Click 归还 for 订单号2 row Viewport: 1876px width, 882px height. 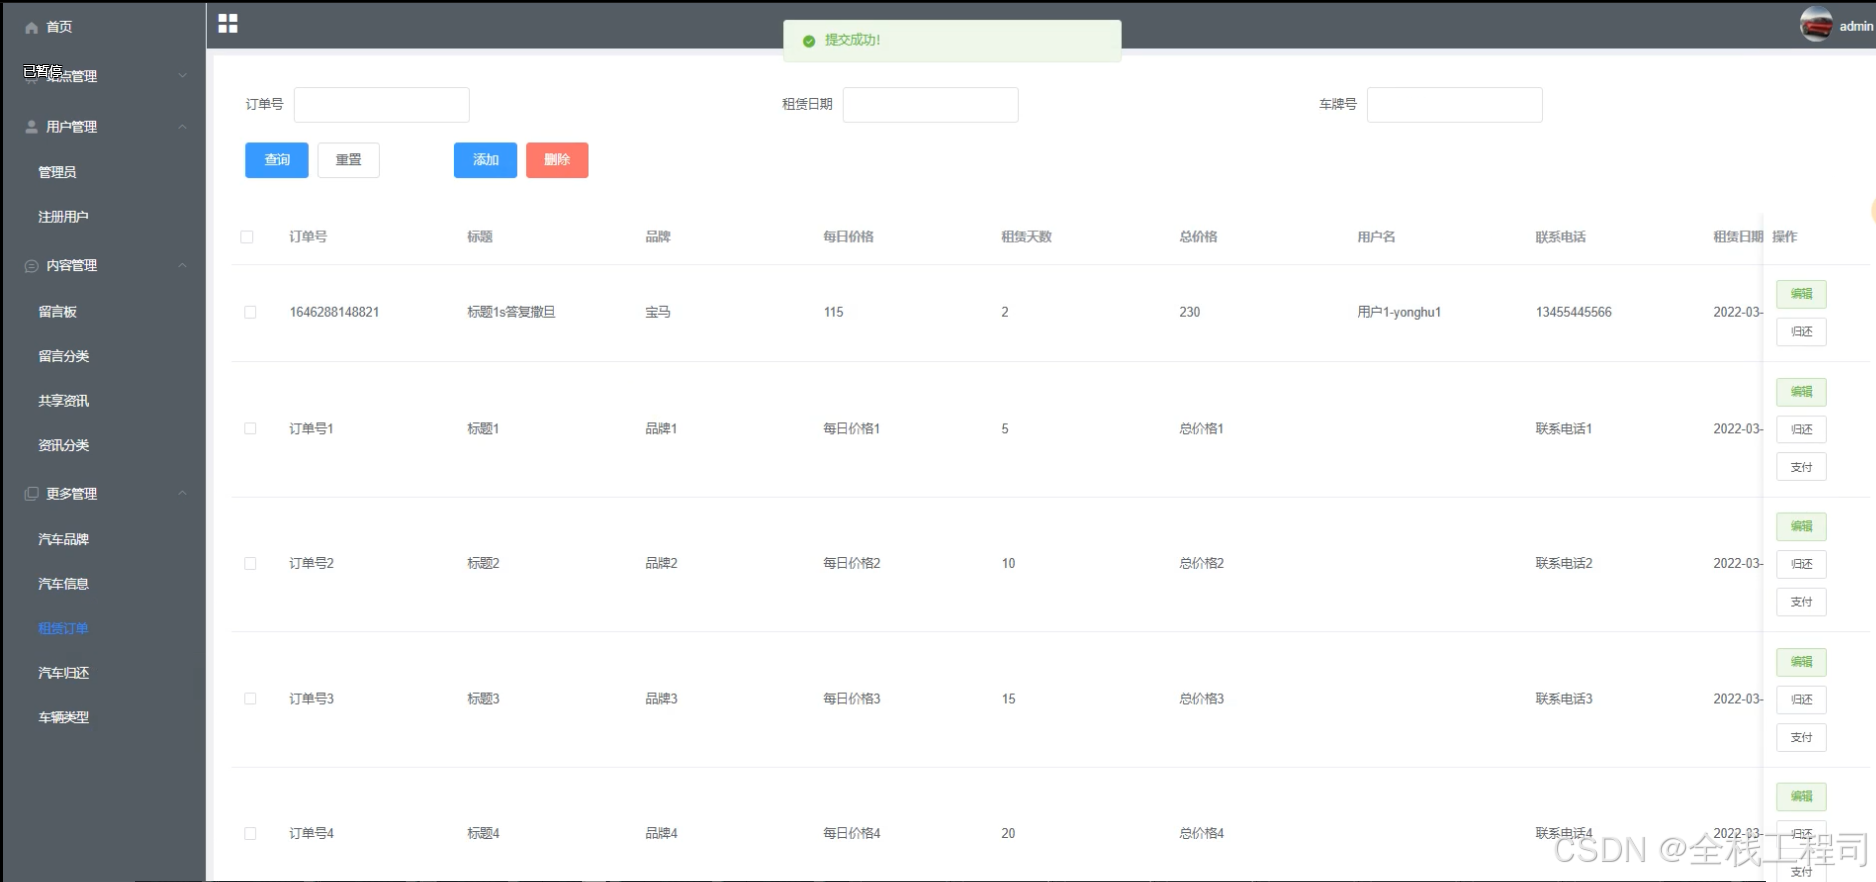pos(1801,564)
